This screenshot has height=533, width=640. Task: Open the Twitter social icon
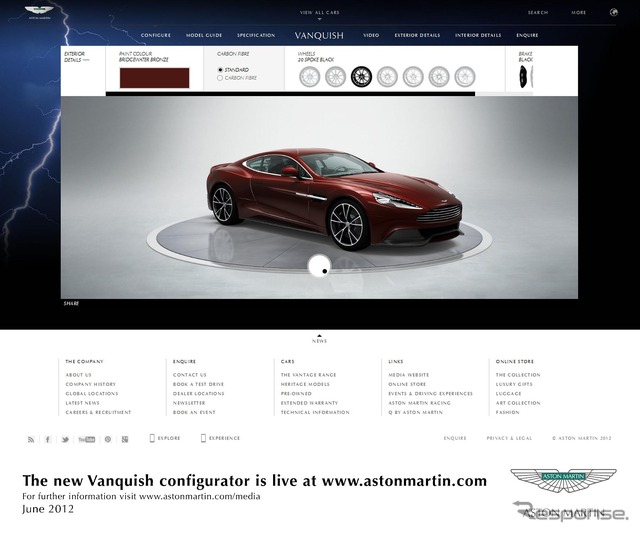coord(65,439)
